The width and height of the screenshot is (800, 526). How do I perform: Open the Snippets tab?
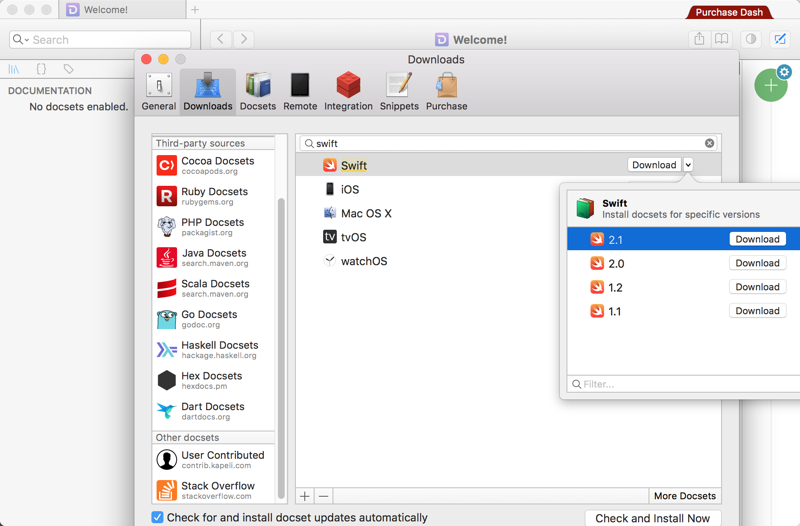(399, 92)
